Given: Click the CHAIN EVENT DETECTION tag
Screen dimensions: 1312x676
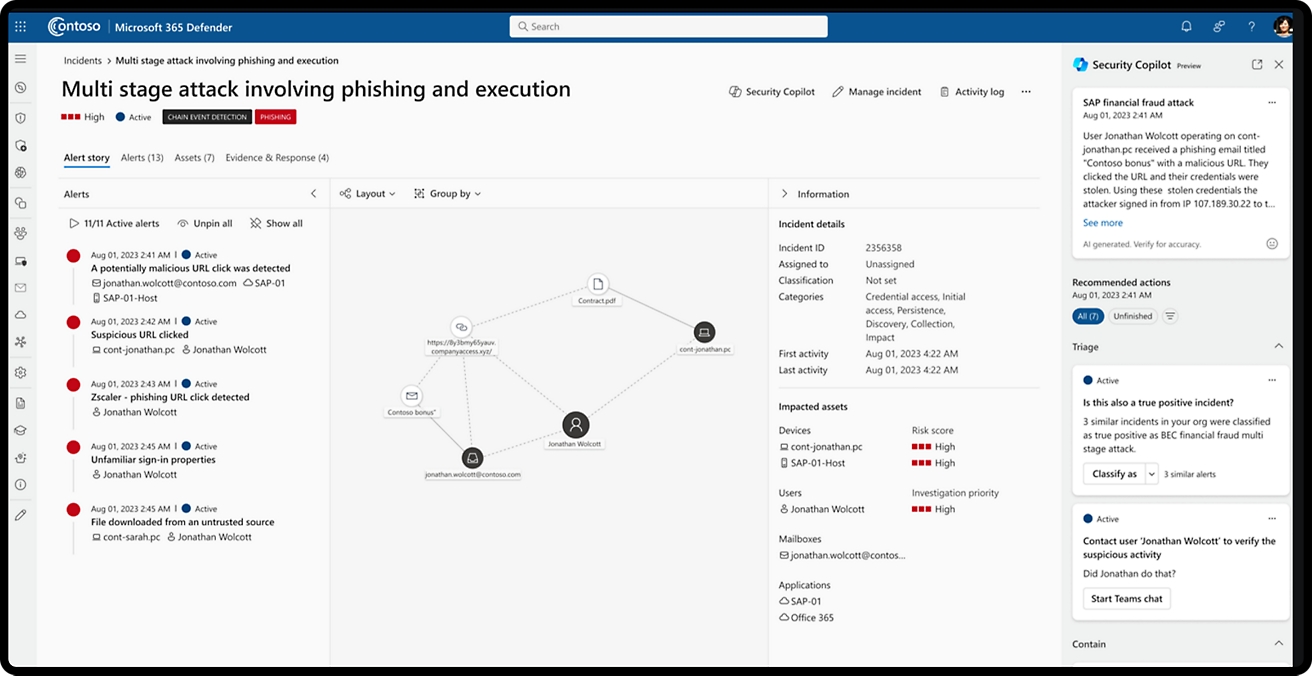Looking at the screenshot, I should (x=206, y=117).
